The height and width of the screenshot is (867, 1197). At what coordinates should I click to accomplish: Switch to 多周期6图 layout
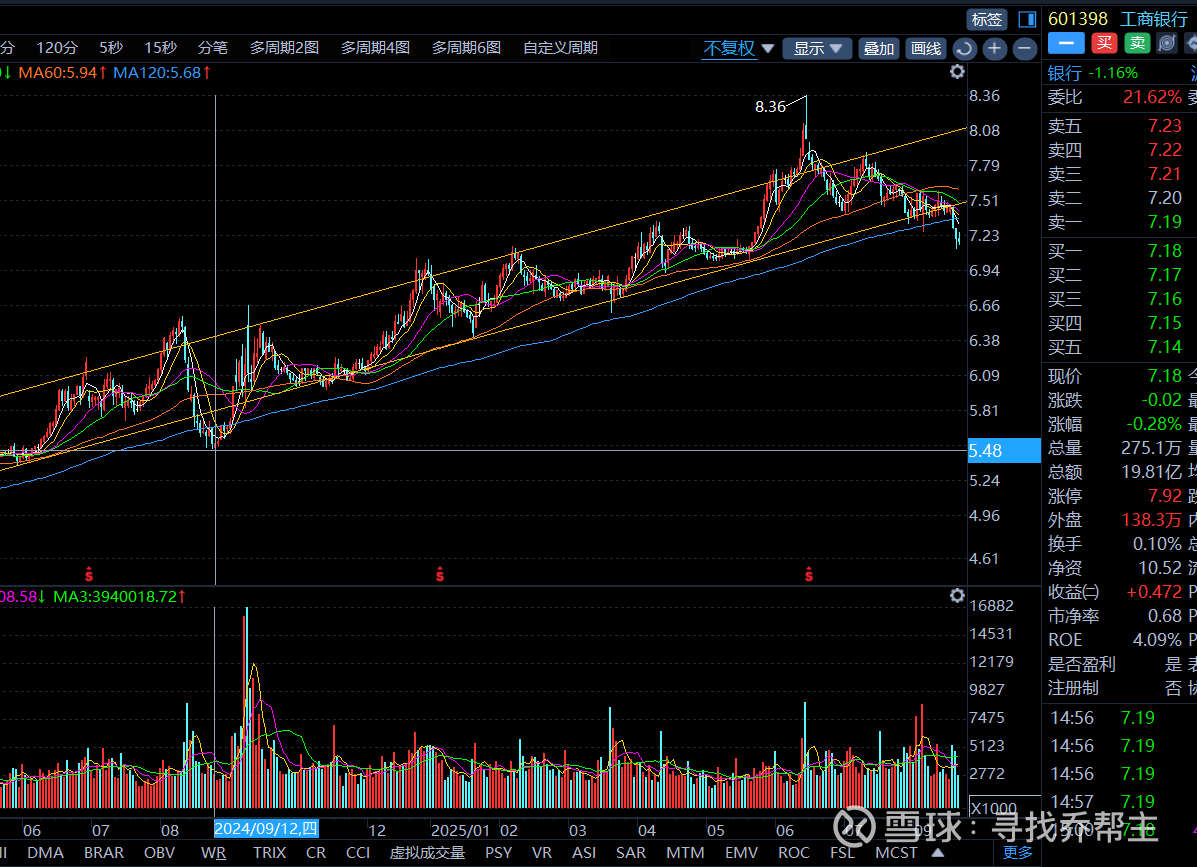(x=466, y=47)
